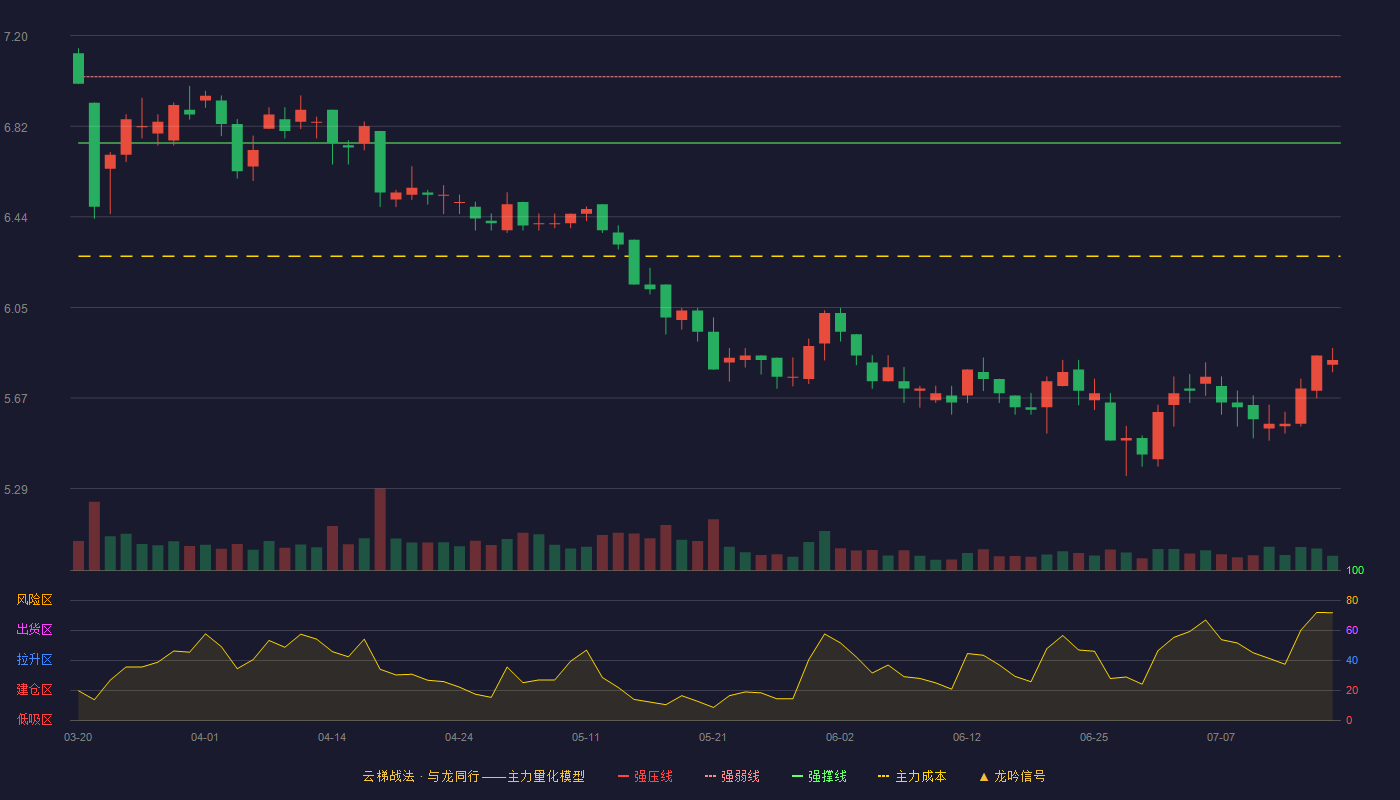
Task: Toggle the 主力成本 legend entry
Action: pyautogui.click(x=912, y=776)
